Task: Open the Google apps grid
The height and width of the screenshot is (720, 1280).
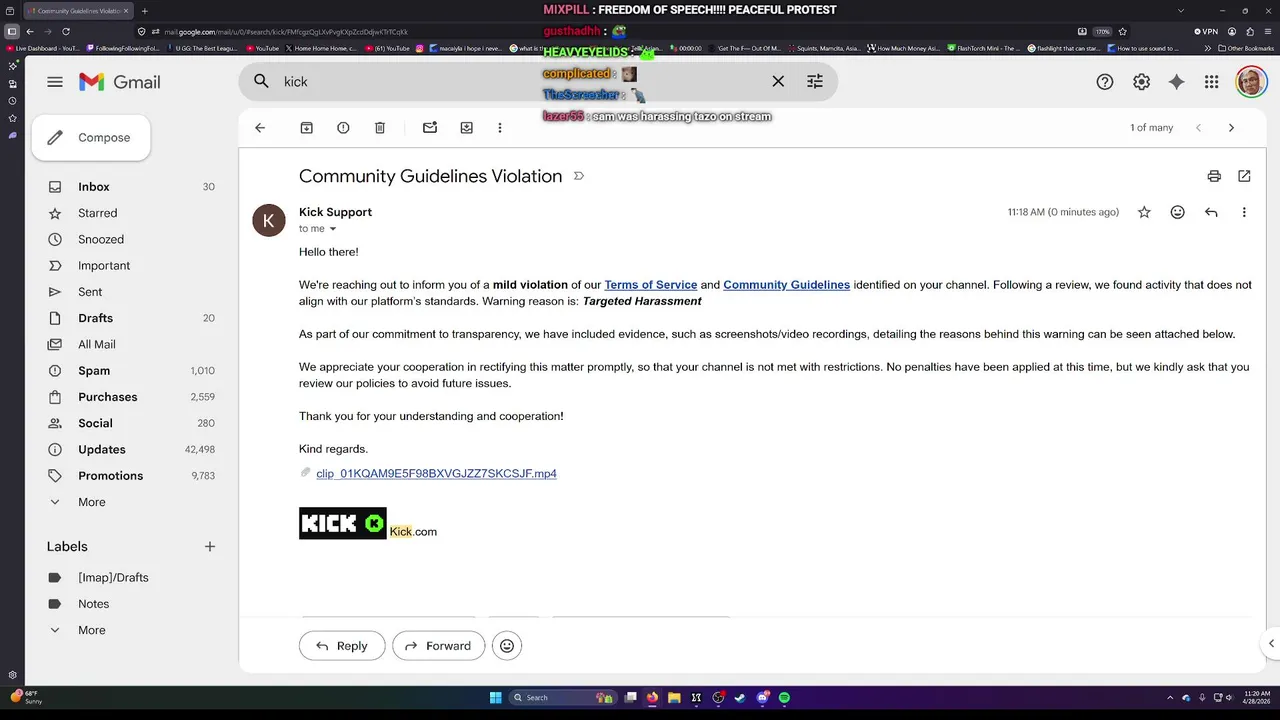Action: tap(1212, 82)
